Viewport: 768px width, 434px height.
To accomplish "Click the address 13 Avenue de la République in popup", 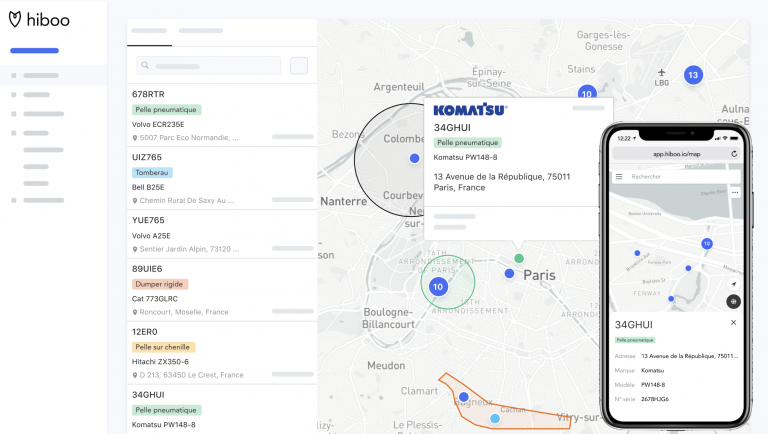I will coord(502,182).
